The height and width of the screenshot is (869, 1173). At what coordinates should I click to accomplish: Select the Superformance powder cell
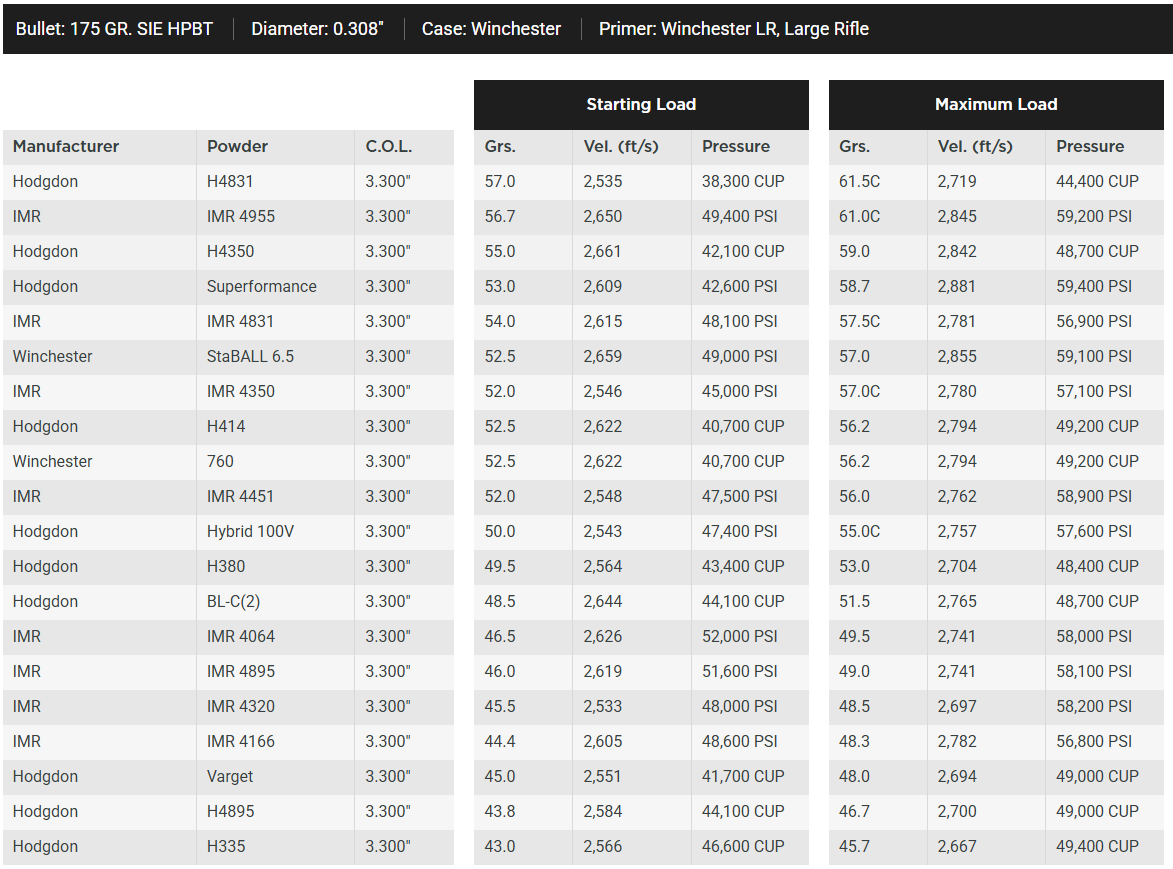pos(261,286)
